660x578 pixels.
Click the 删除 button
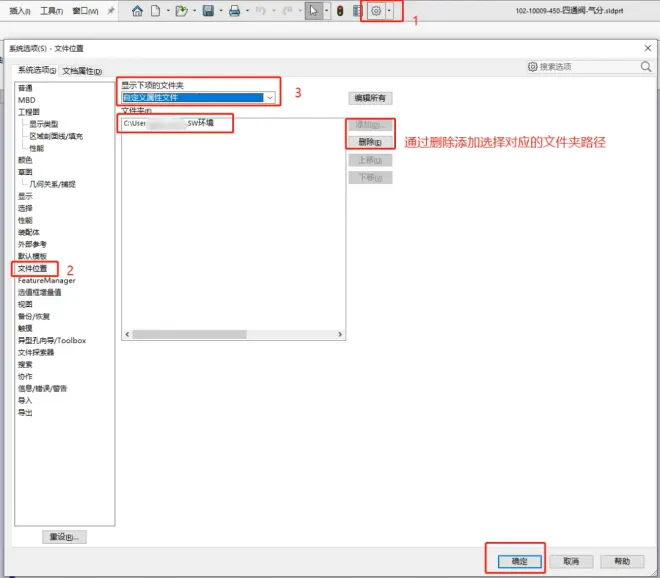pos(369,142)
